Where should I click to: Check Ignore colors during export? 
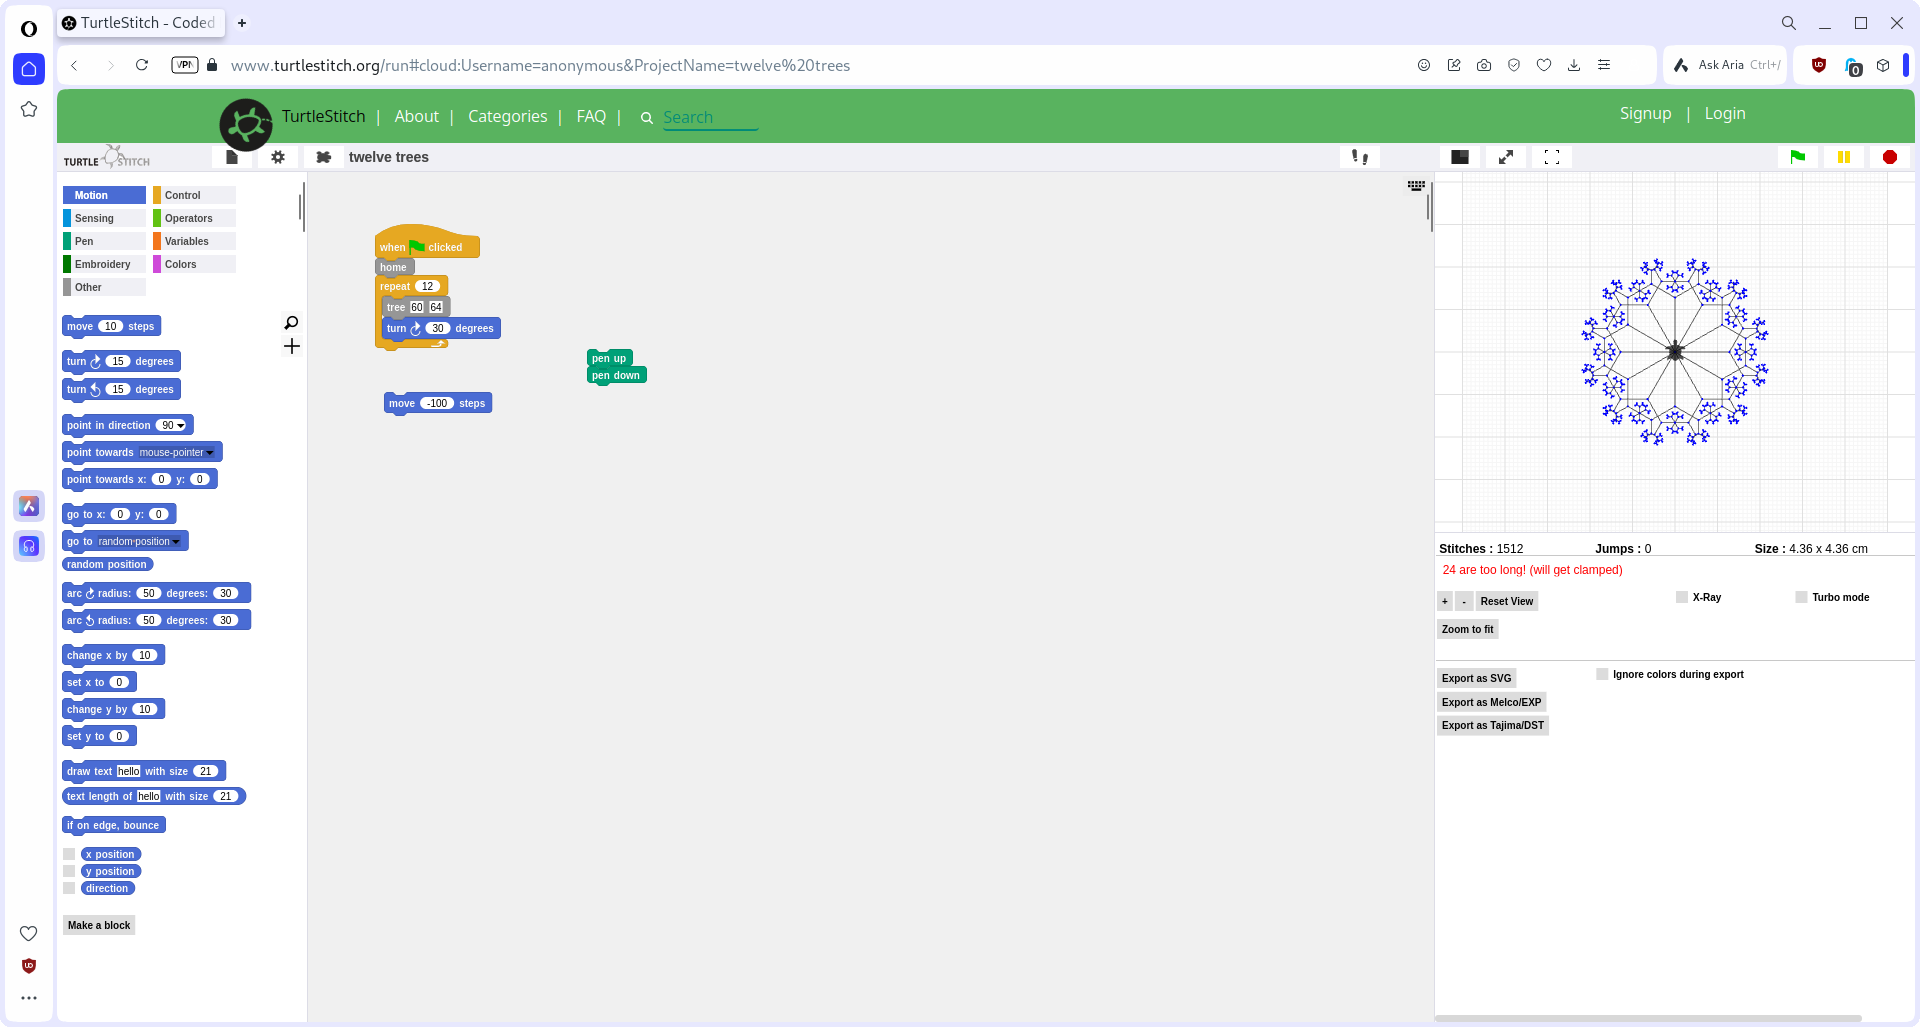[x=1602, y=674]
